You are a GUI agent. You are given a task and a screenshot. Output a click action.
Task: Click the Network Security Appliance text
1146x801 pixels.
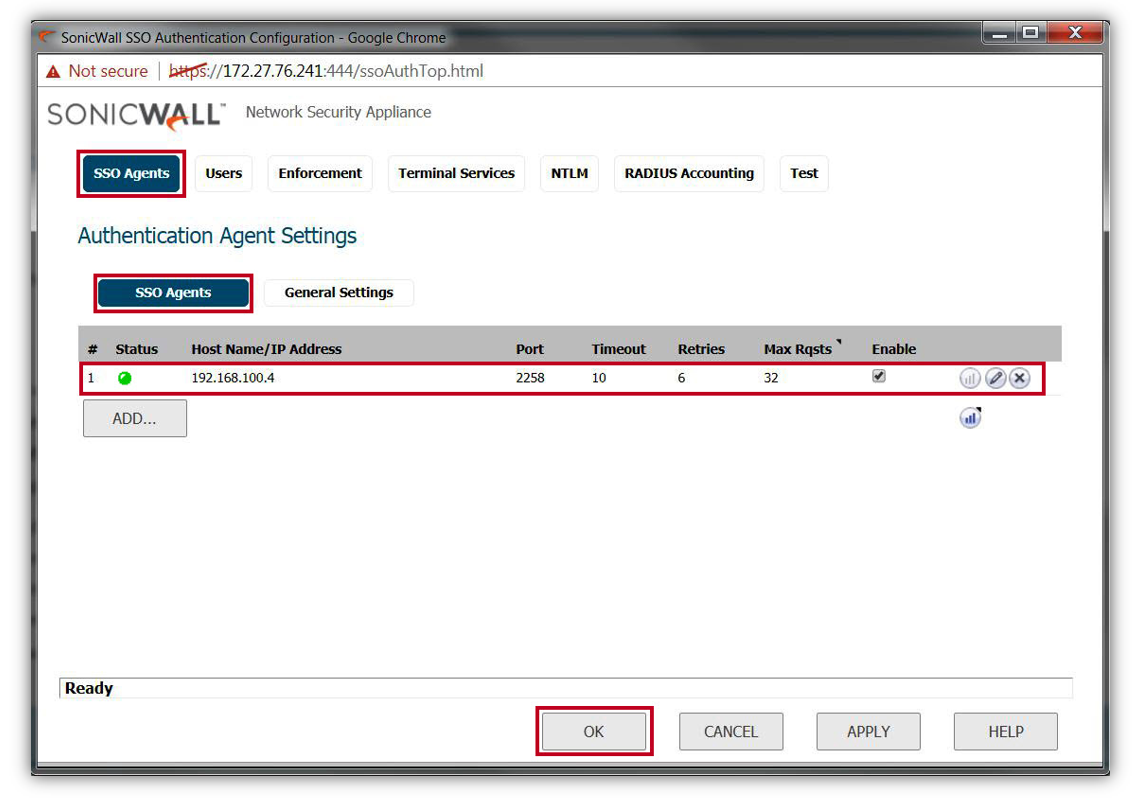click(x=338, y=112)
